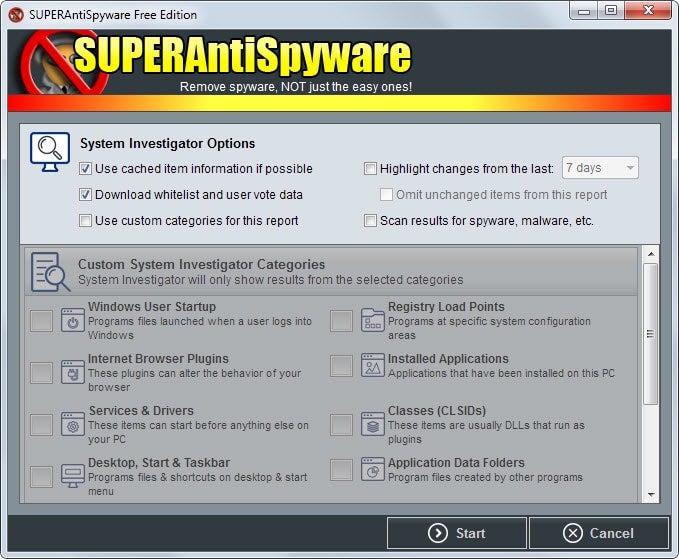
Task: Open the 7 days dropdown
Action: (600, 168)
